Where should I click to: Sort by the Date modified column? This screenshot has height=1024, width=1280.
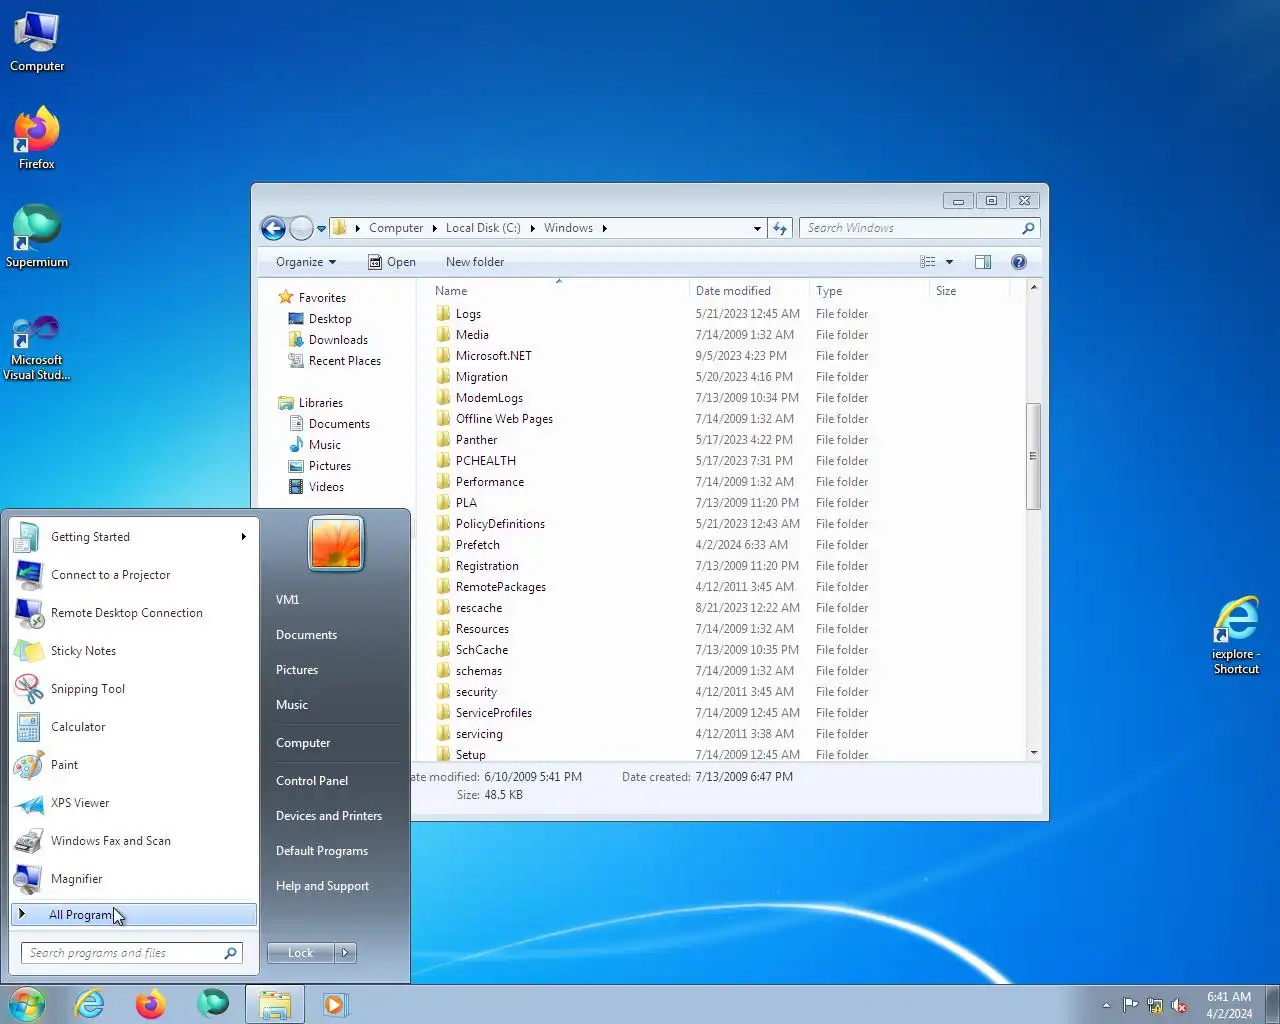(749, 291)
